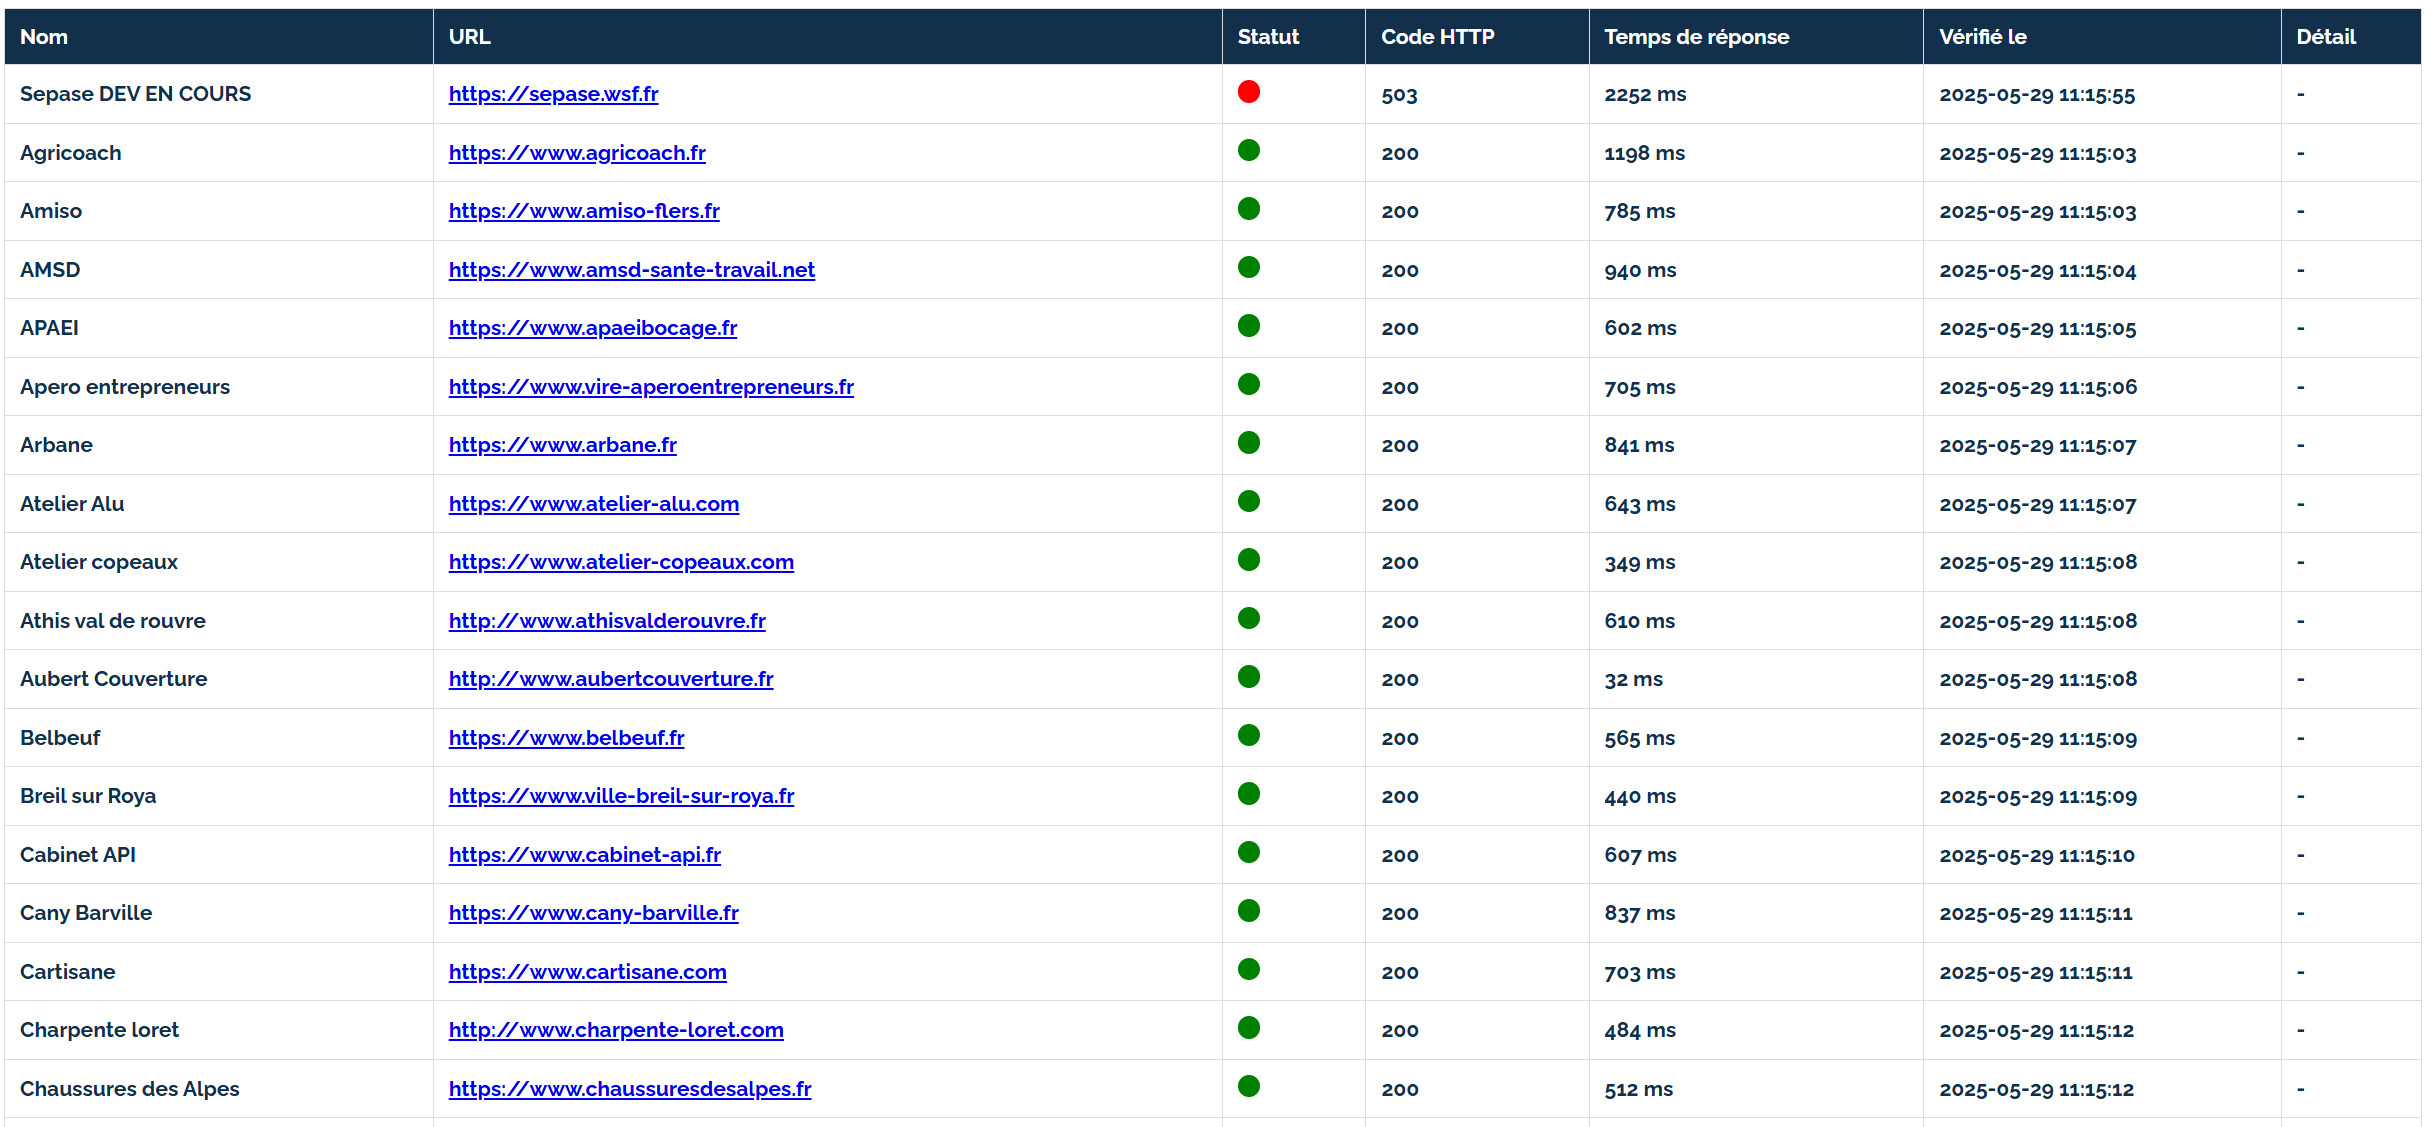The image size is (2434, 1127).
Task: Click the Cabinet API status dot
Action: [1249, 852]
